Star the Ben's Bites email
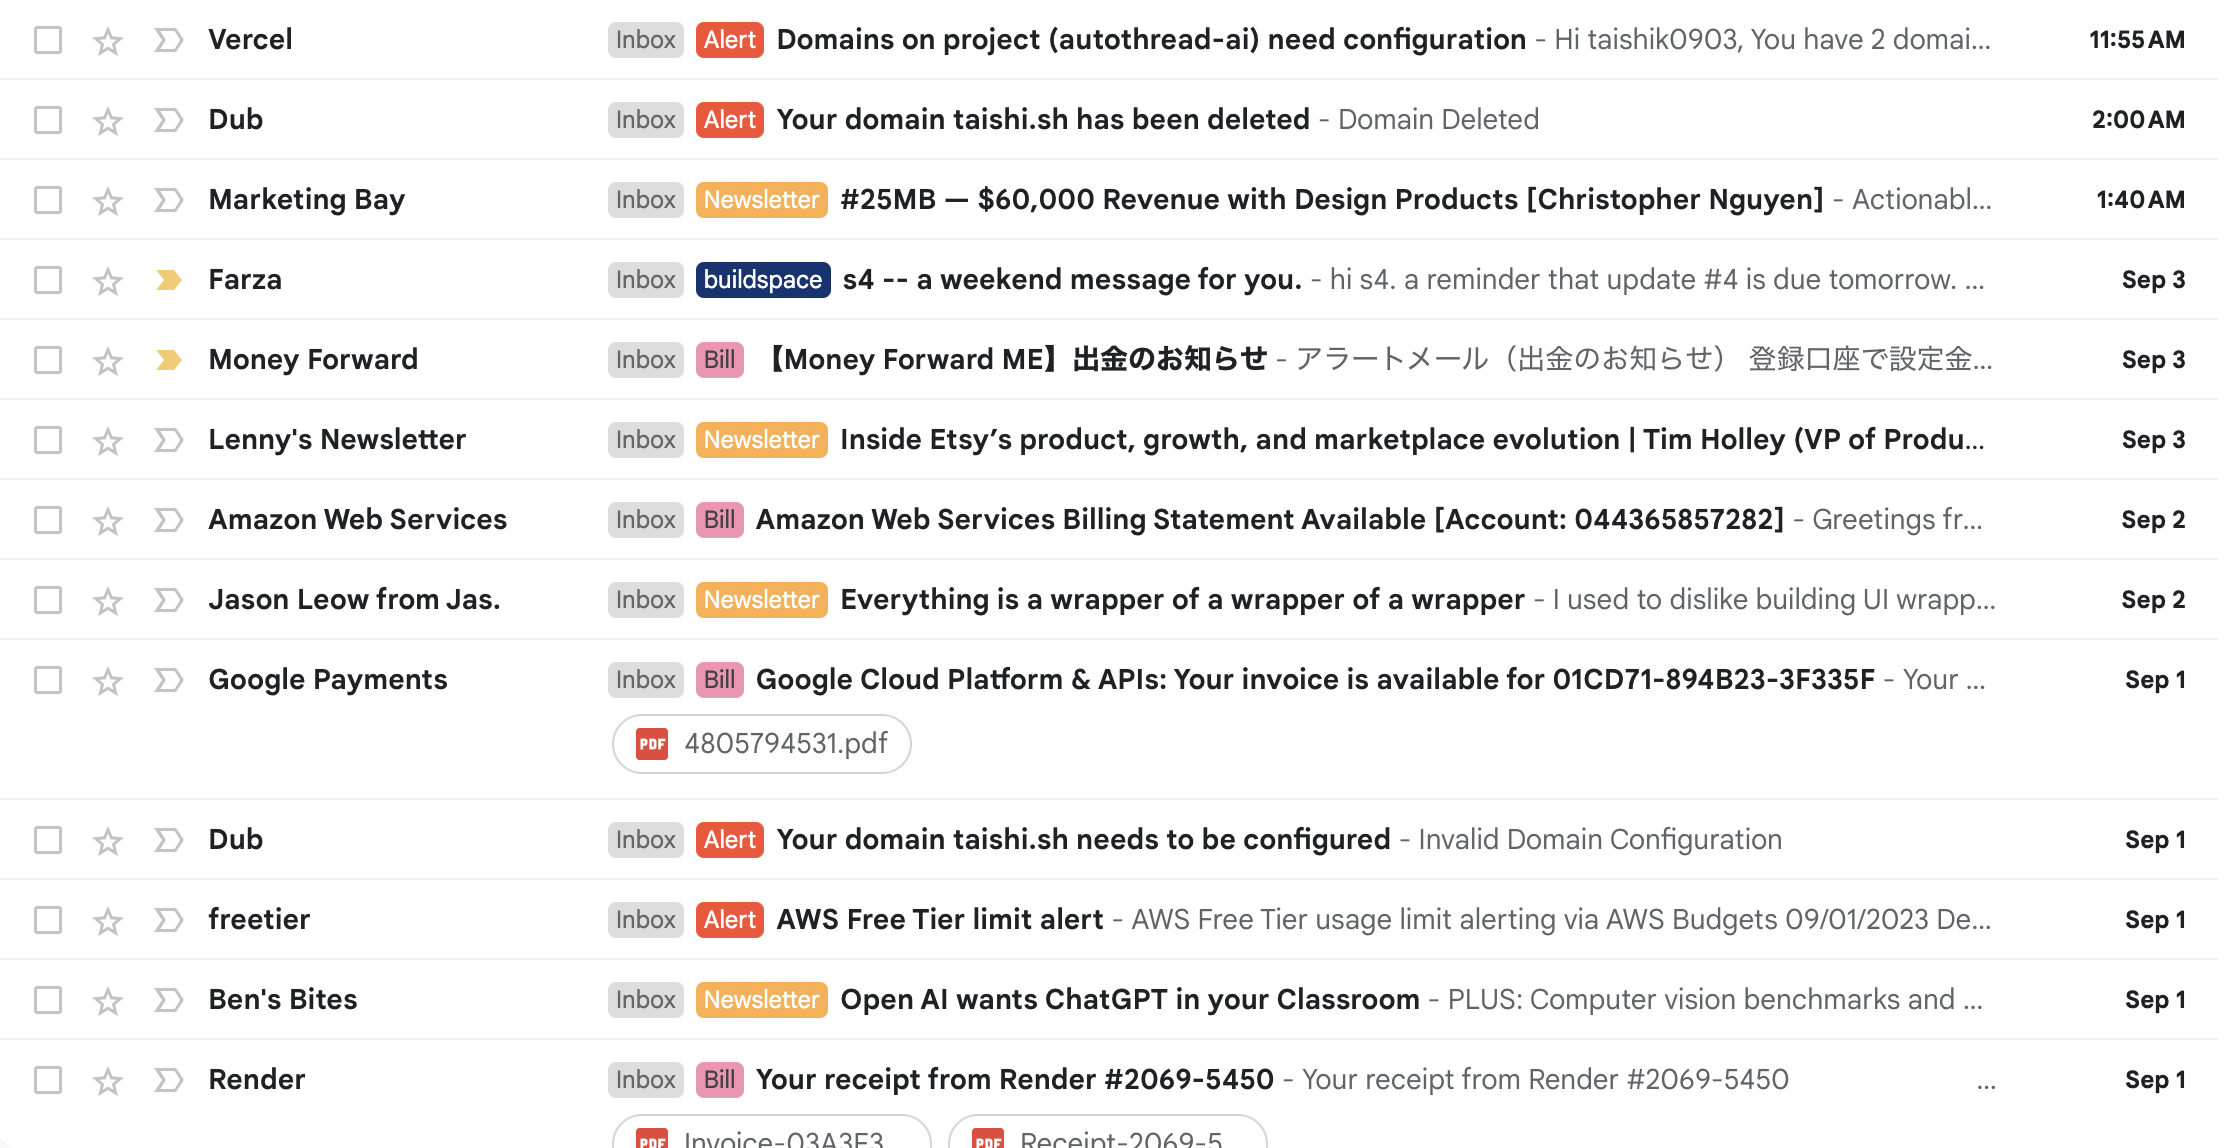Viewport: 2226px width, 1148px height. pos(108,1001)
